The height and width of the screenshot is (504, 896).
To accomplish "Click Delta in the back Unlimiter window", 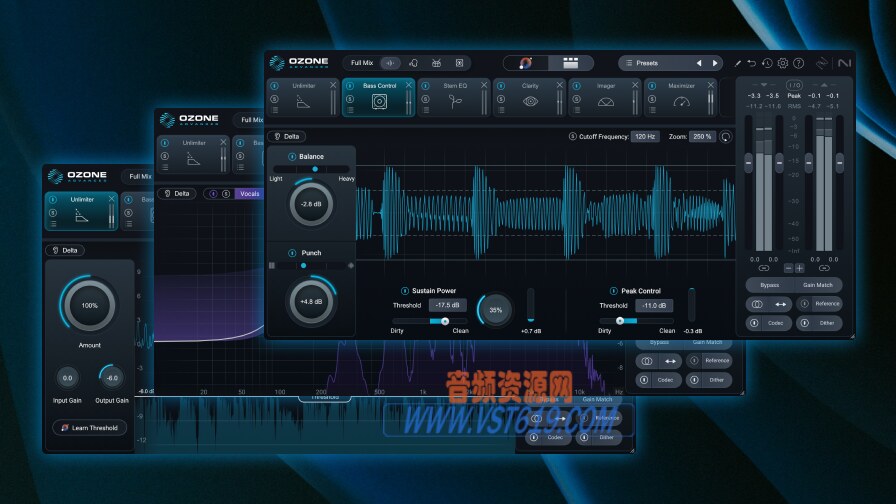I will coord(65,250).
